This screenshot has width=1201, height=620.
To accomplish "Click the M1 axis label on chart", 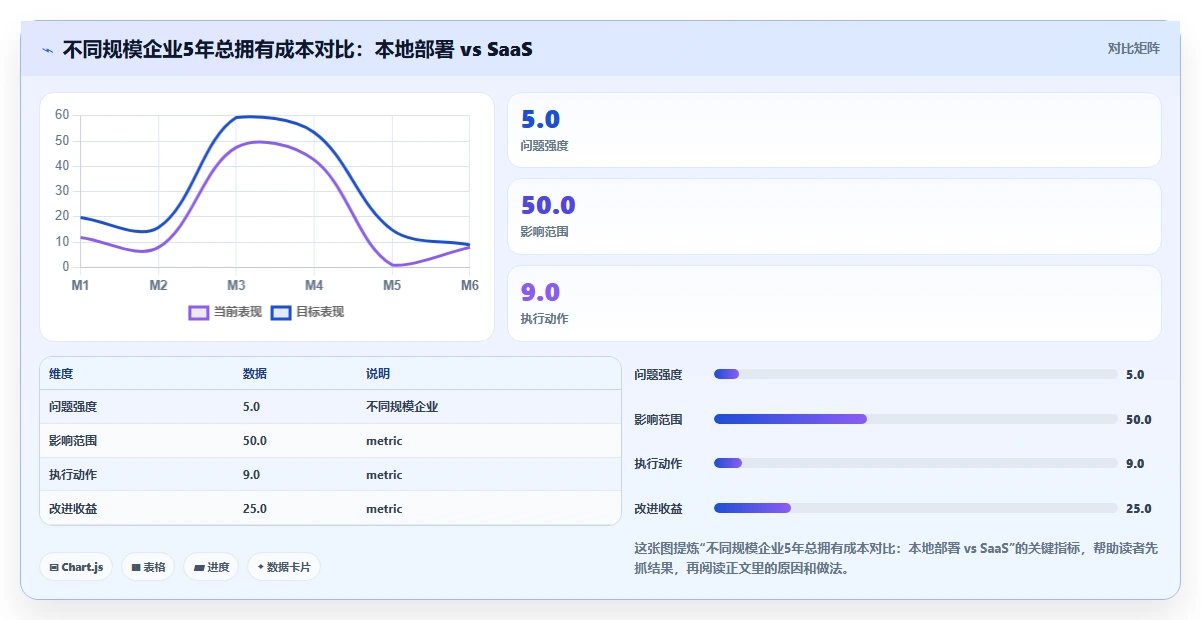I will tap(80, 286).
